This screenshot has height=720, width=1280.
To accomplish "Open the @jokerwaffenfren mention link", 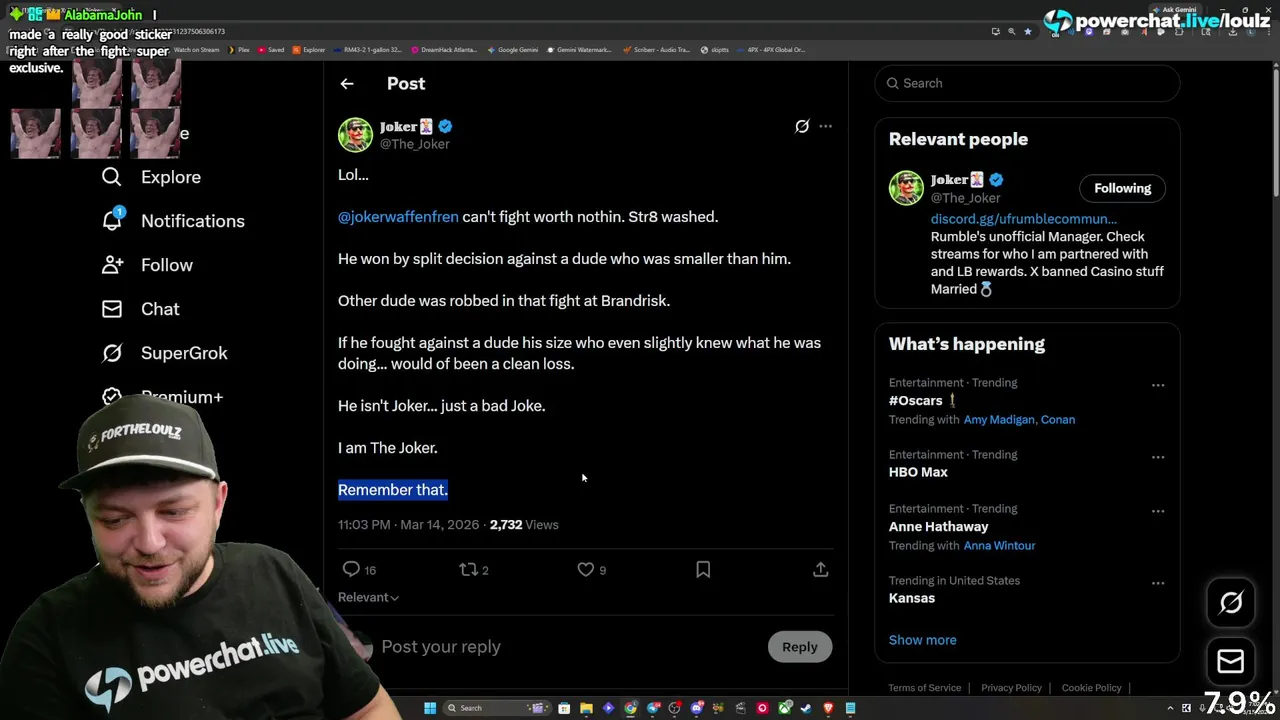I will pyautogui.click(x=398, y=216).
